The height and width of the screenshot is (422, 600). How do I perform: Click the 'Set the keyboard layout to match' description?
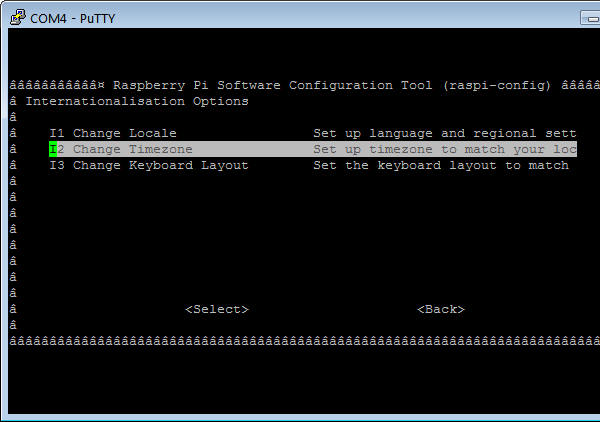click(441, 165)
